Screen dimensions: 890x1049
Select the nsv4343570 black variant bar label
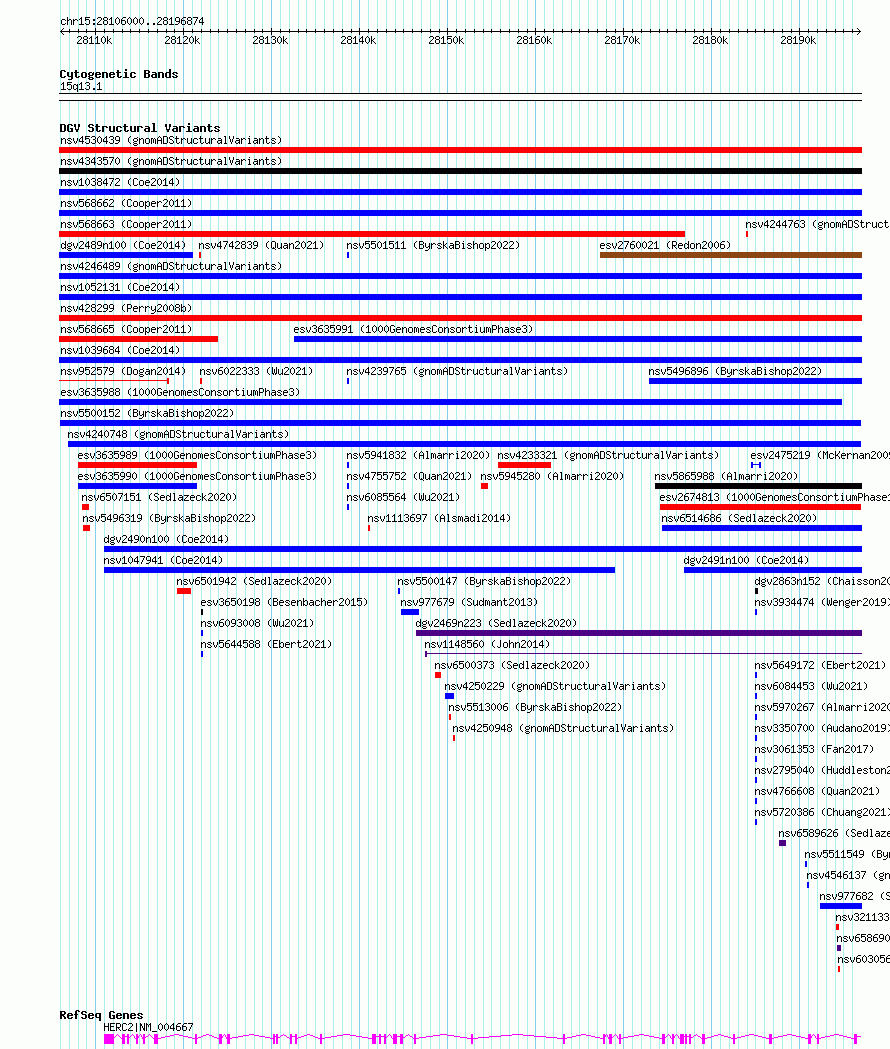click(171, 161)
